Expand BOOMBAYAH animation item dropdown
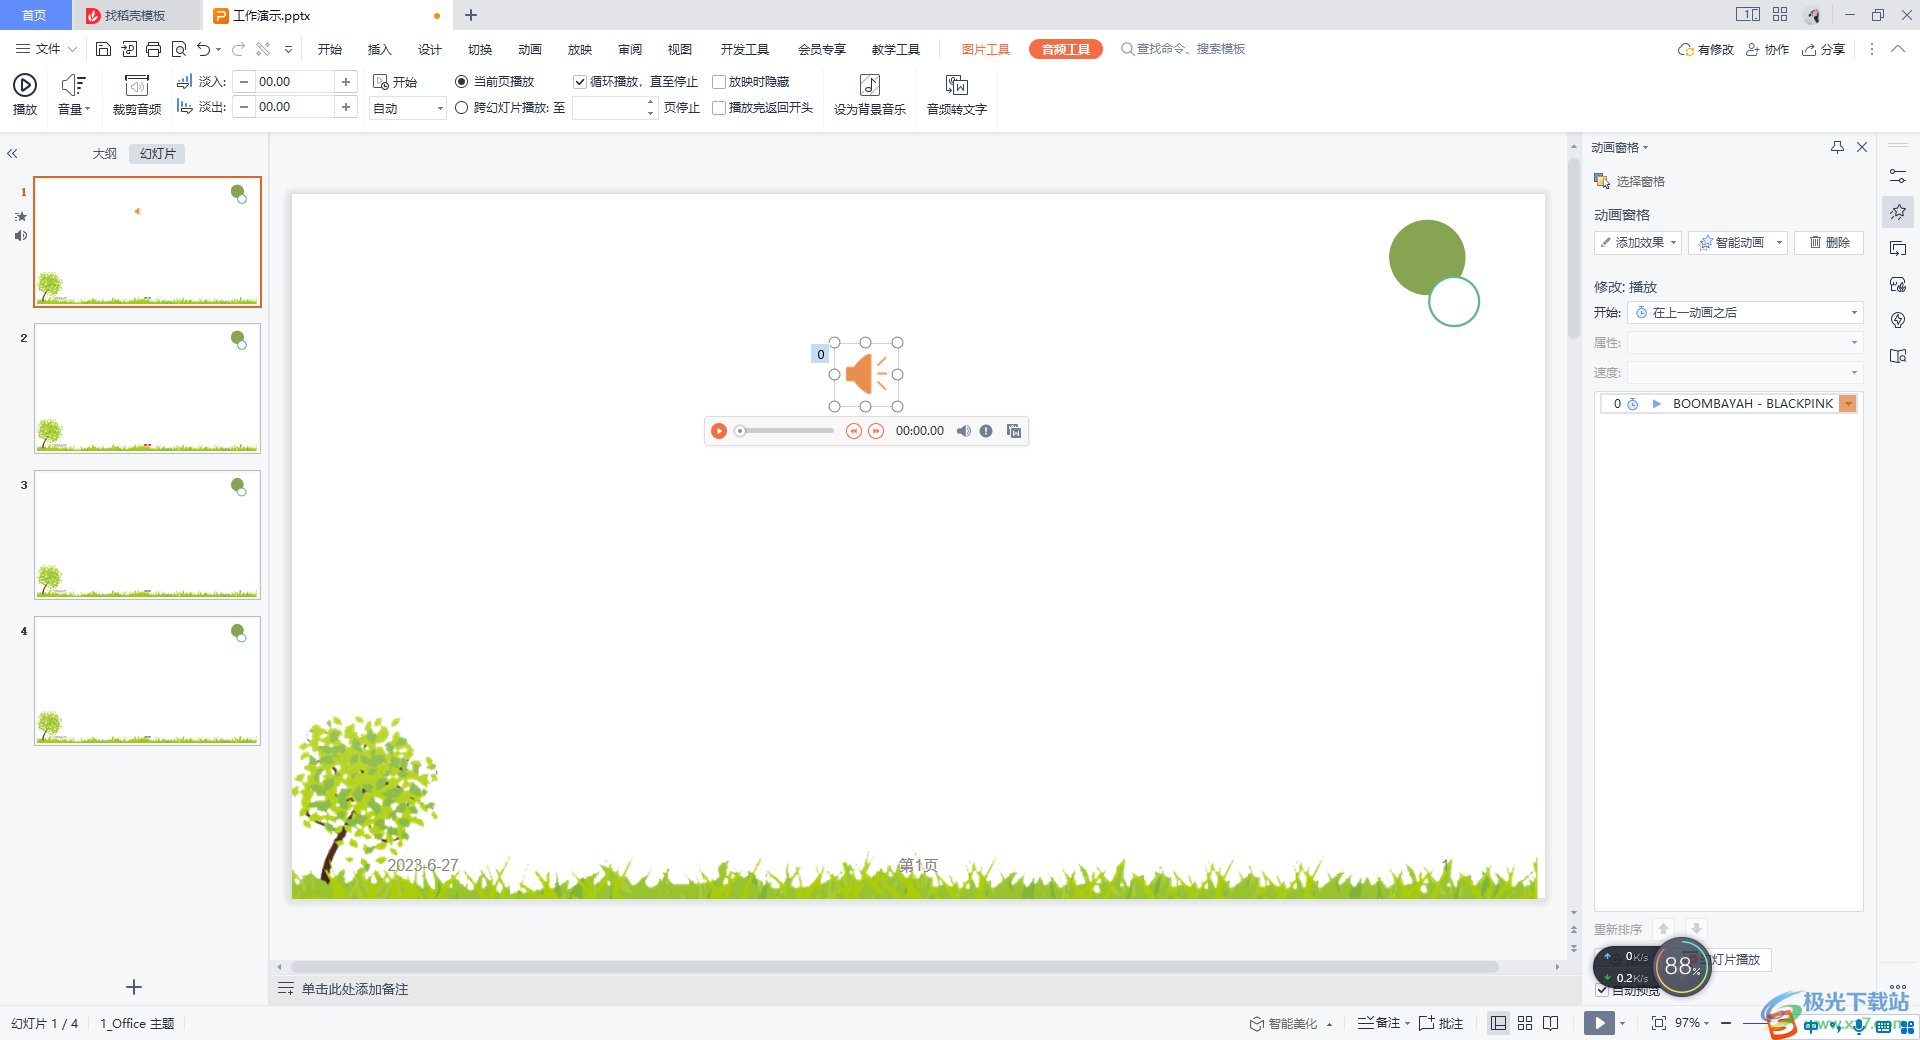 pyautogui.click(x=1848, y=404)
